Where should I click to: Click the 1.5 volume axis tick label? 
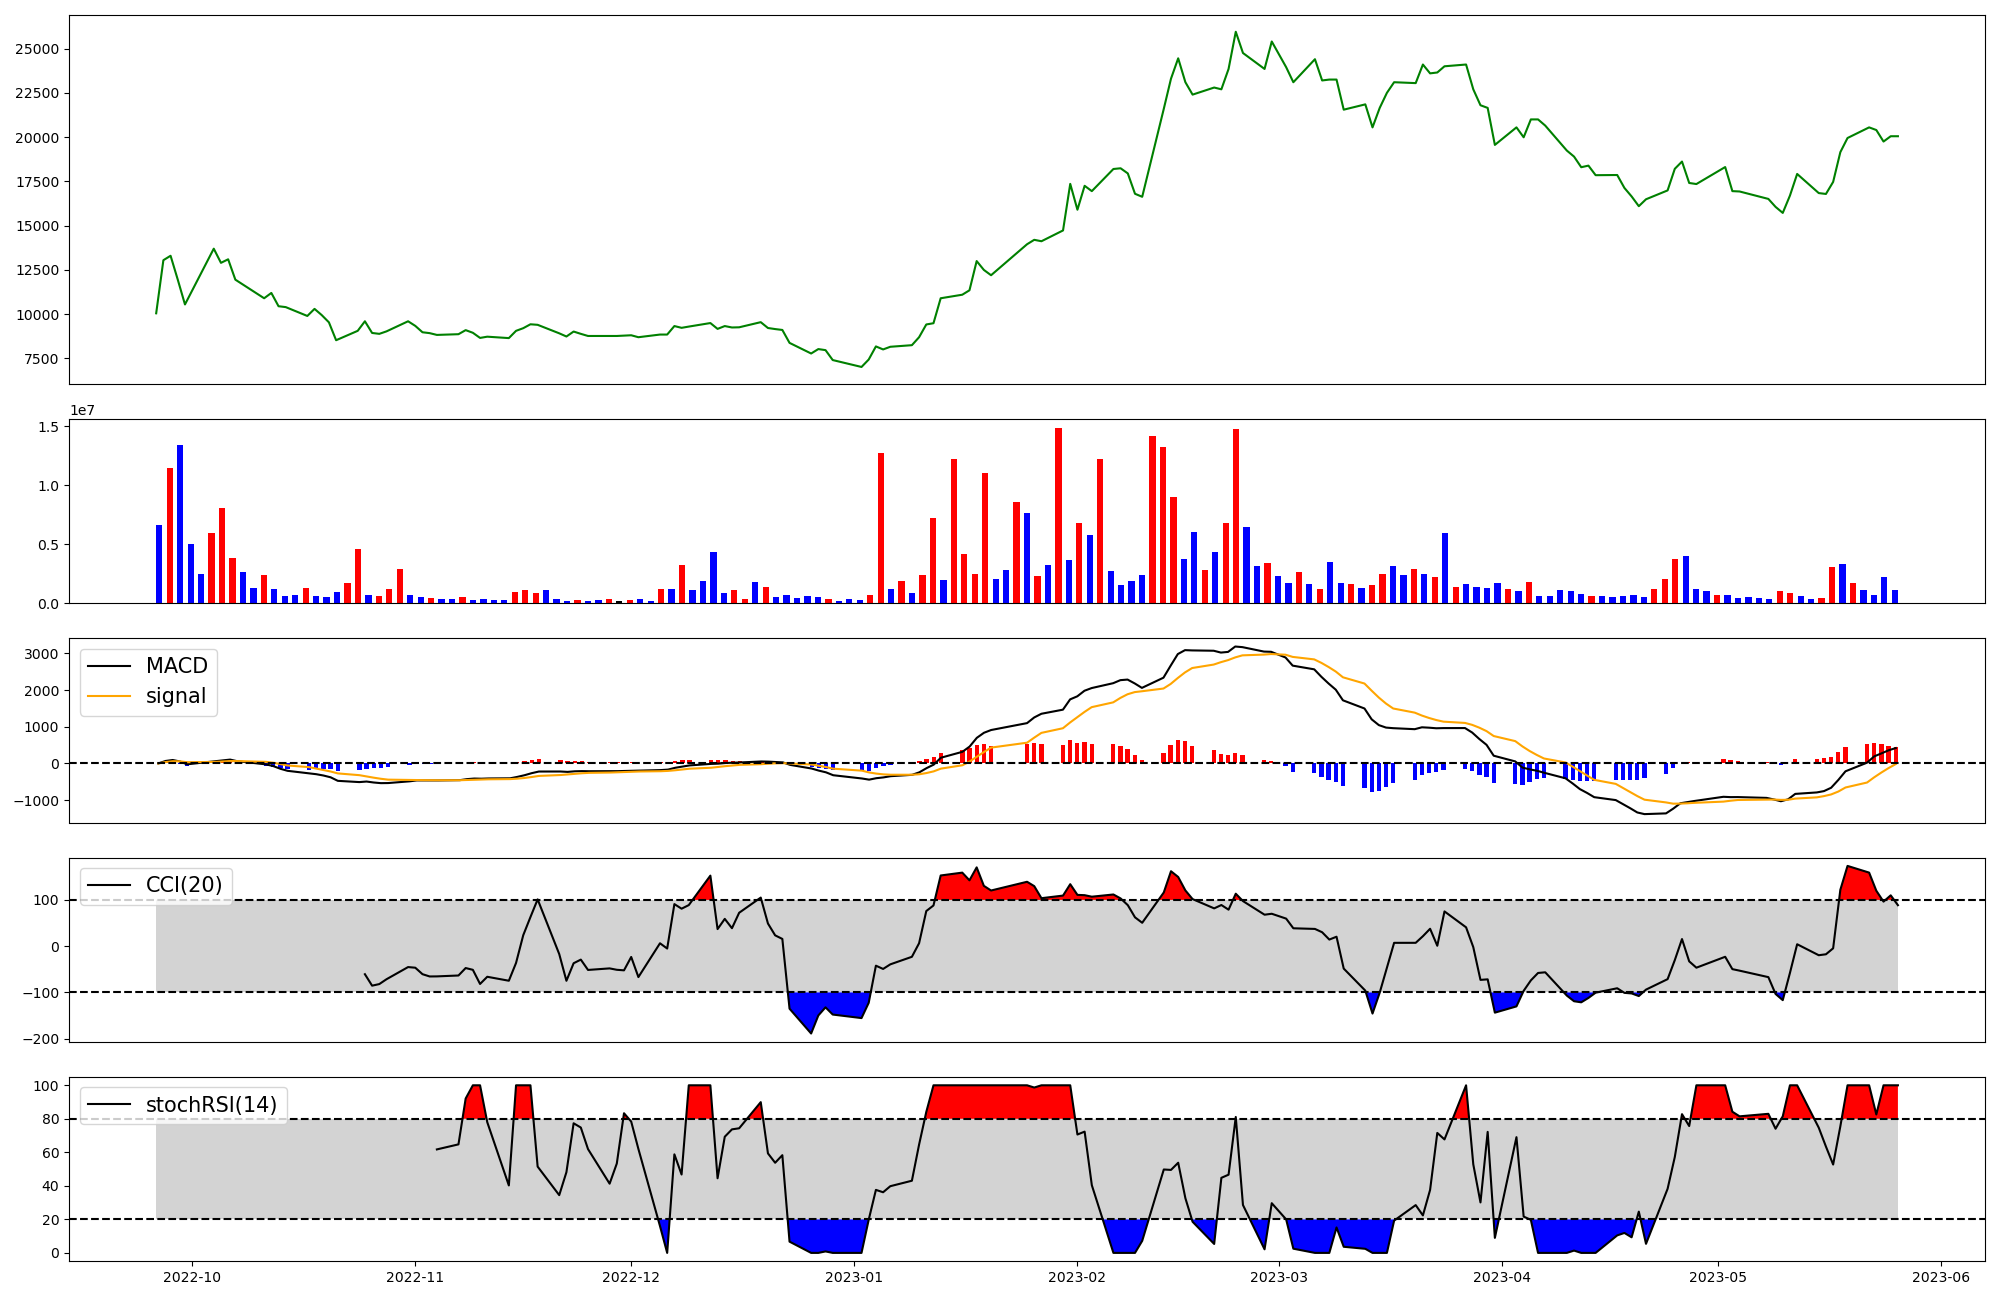click(x=48, y=427)
